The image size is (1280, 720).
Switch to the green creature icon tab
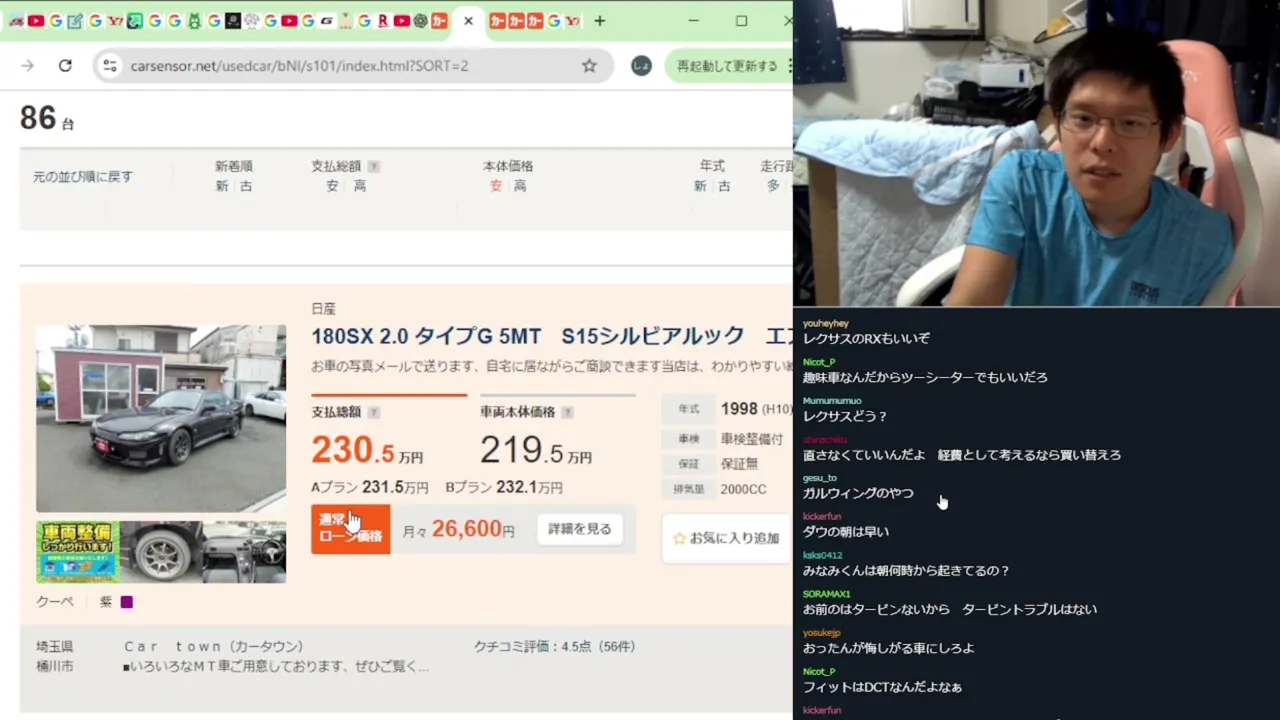[194, 21]
